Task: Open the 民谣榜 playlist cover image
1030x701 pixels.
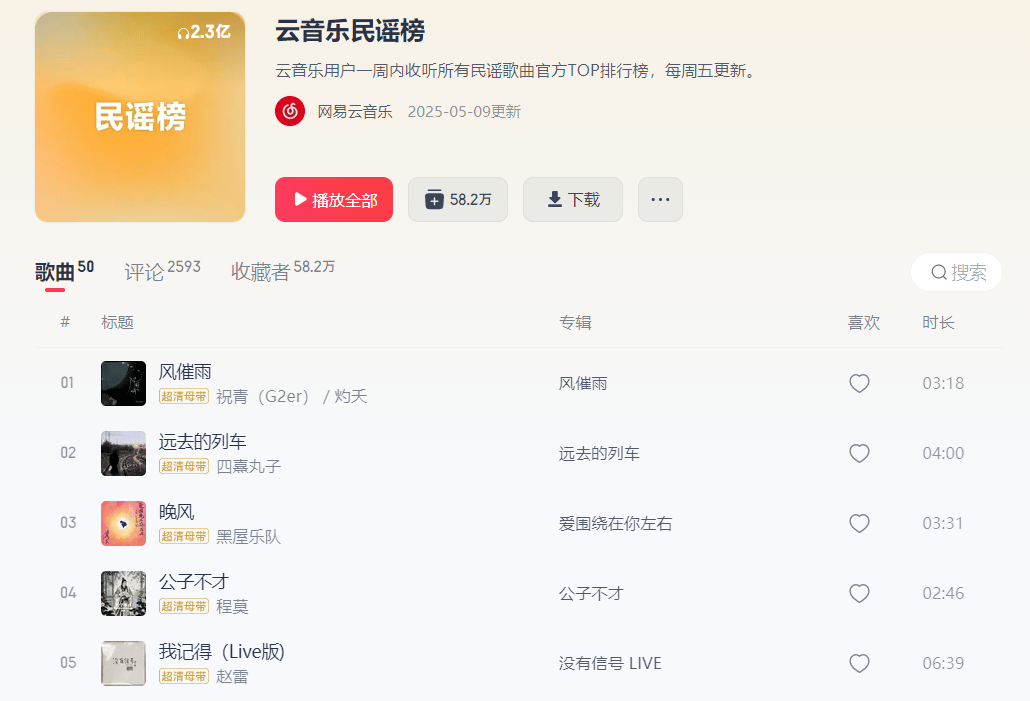Action: point(140,117)
